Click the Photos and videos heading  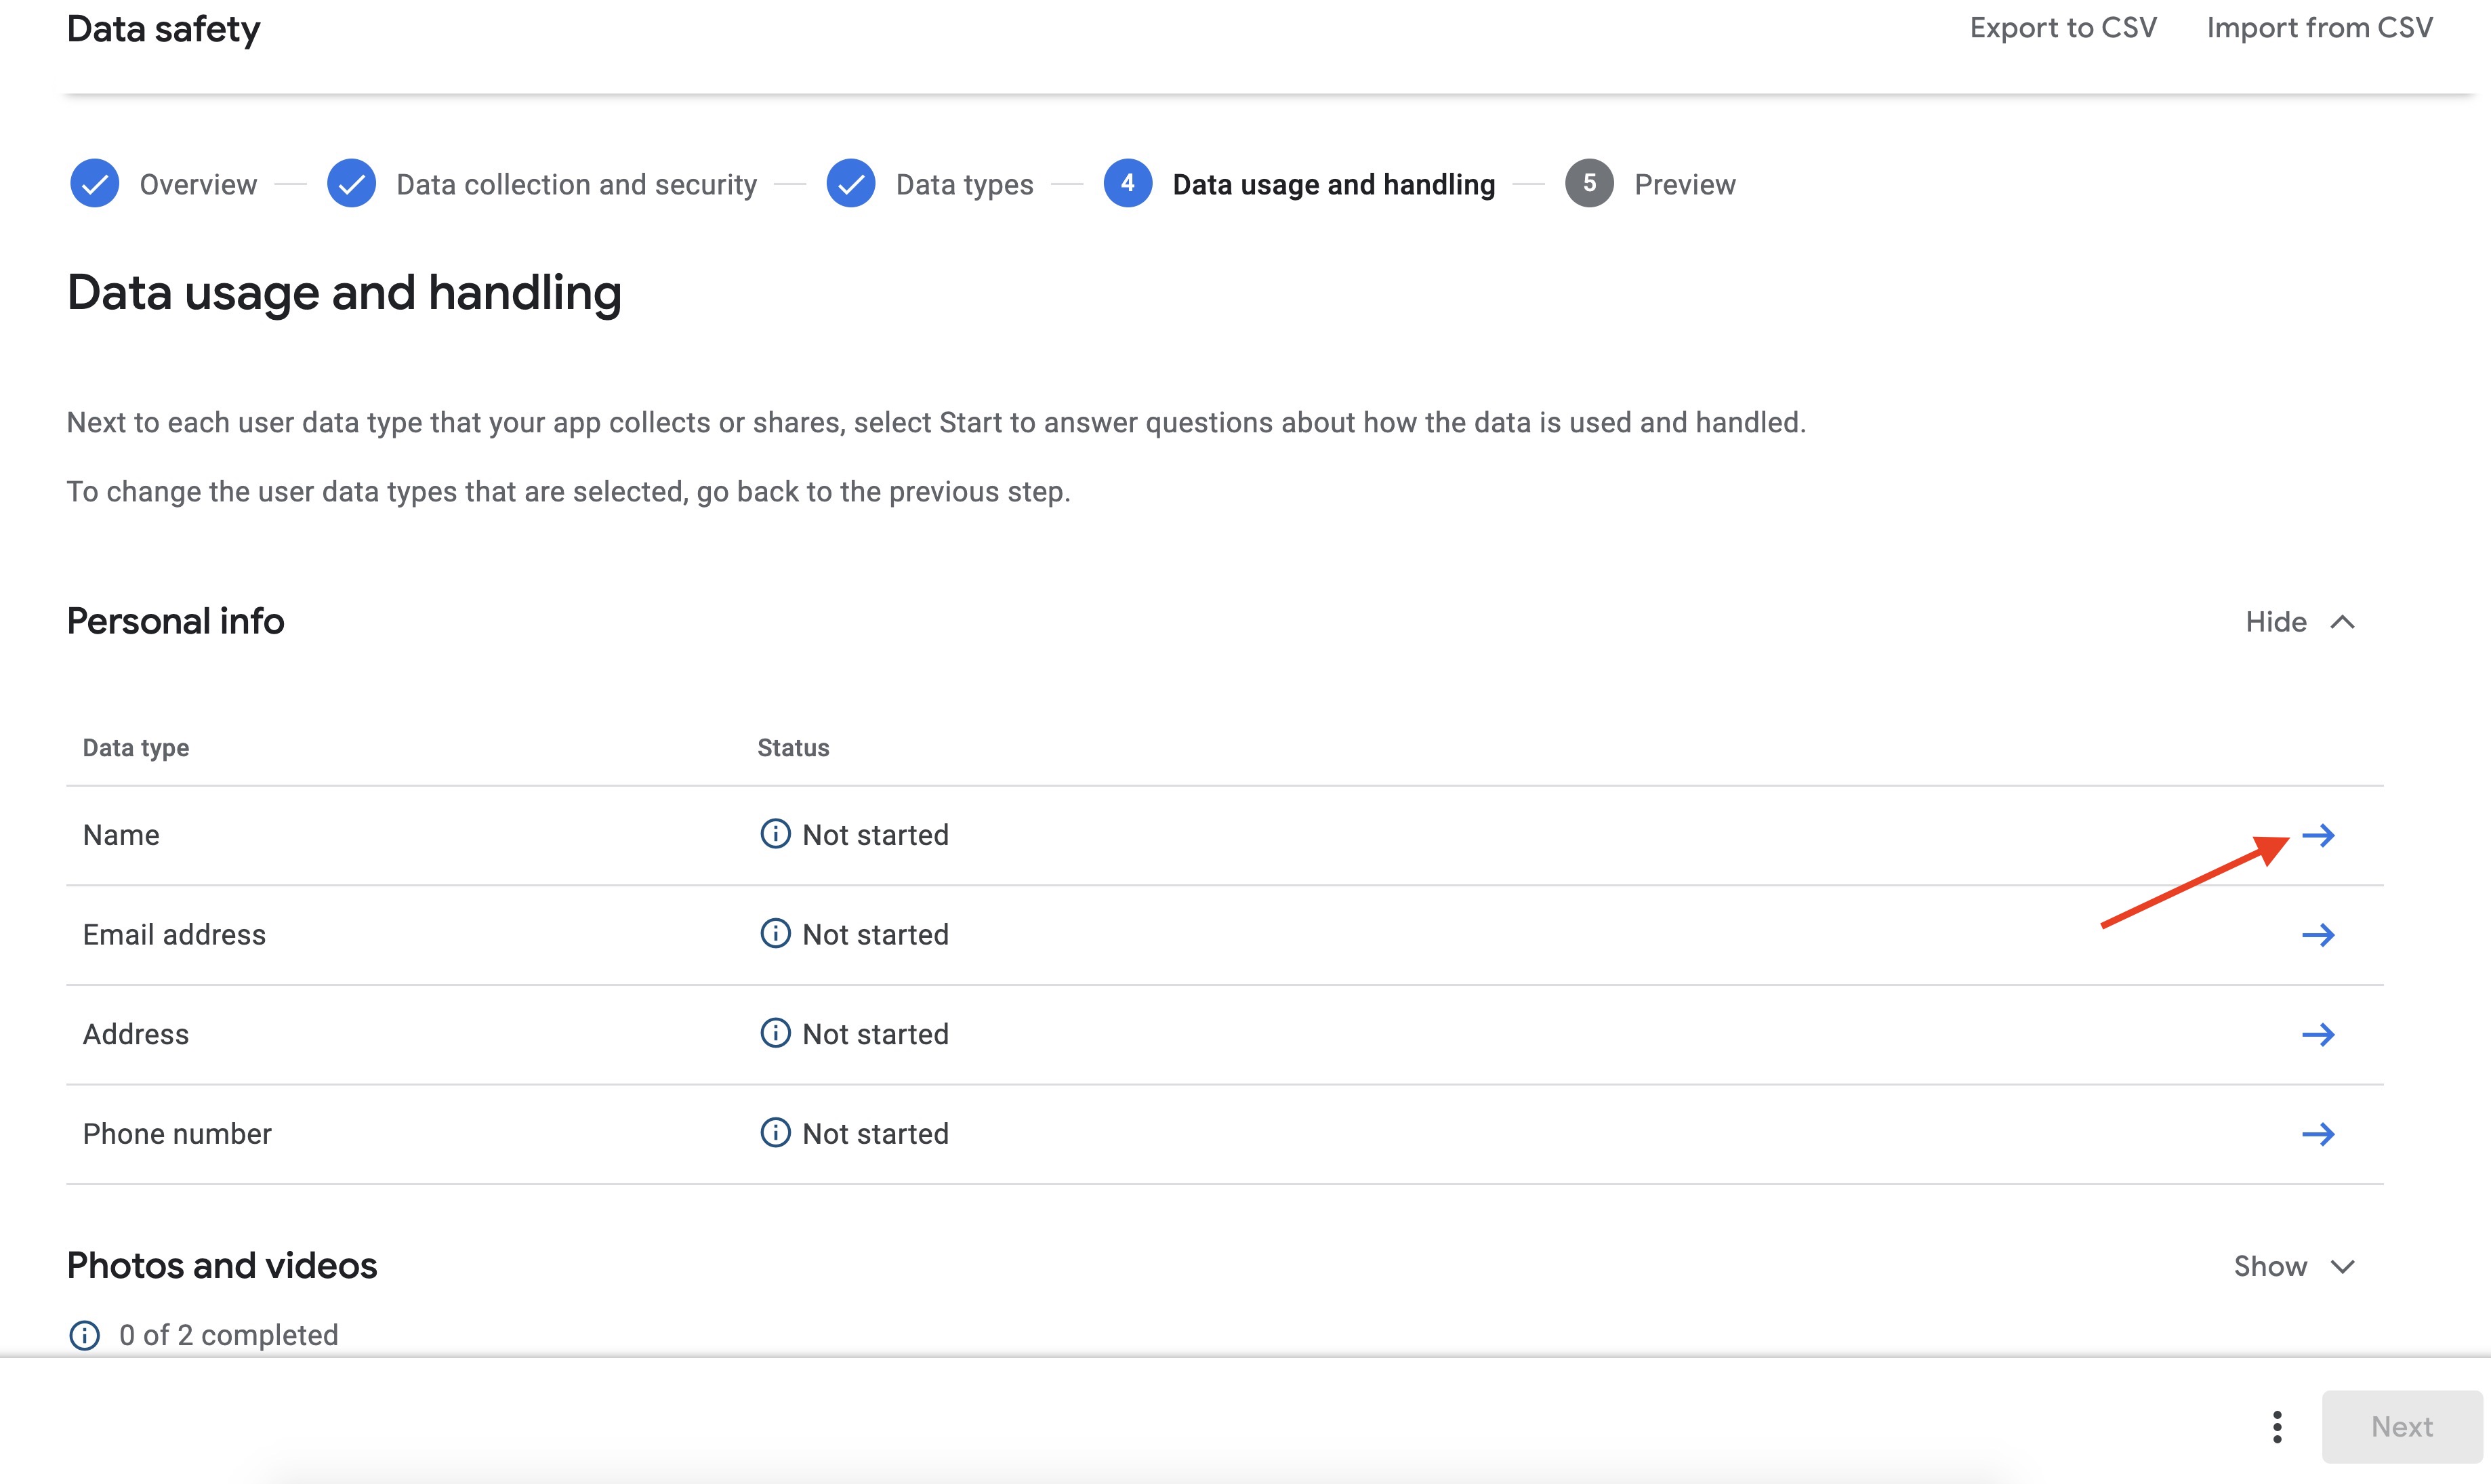point(222,1266)
